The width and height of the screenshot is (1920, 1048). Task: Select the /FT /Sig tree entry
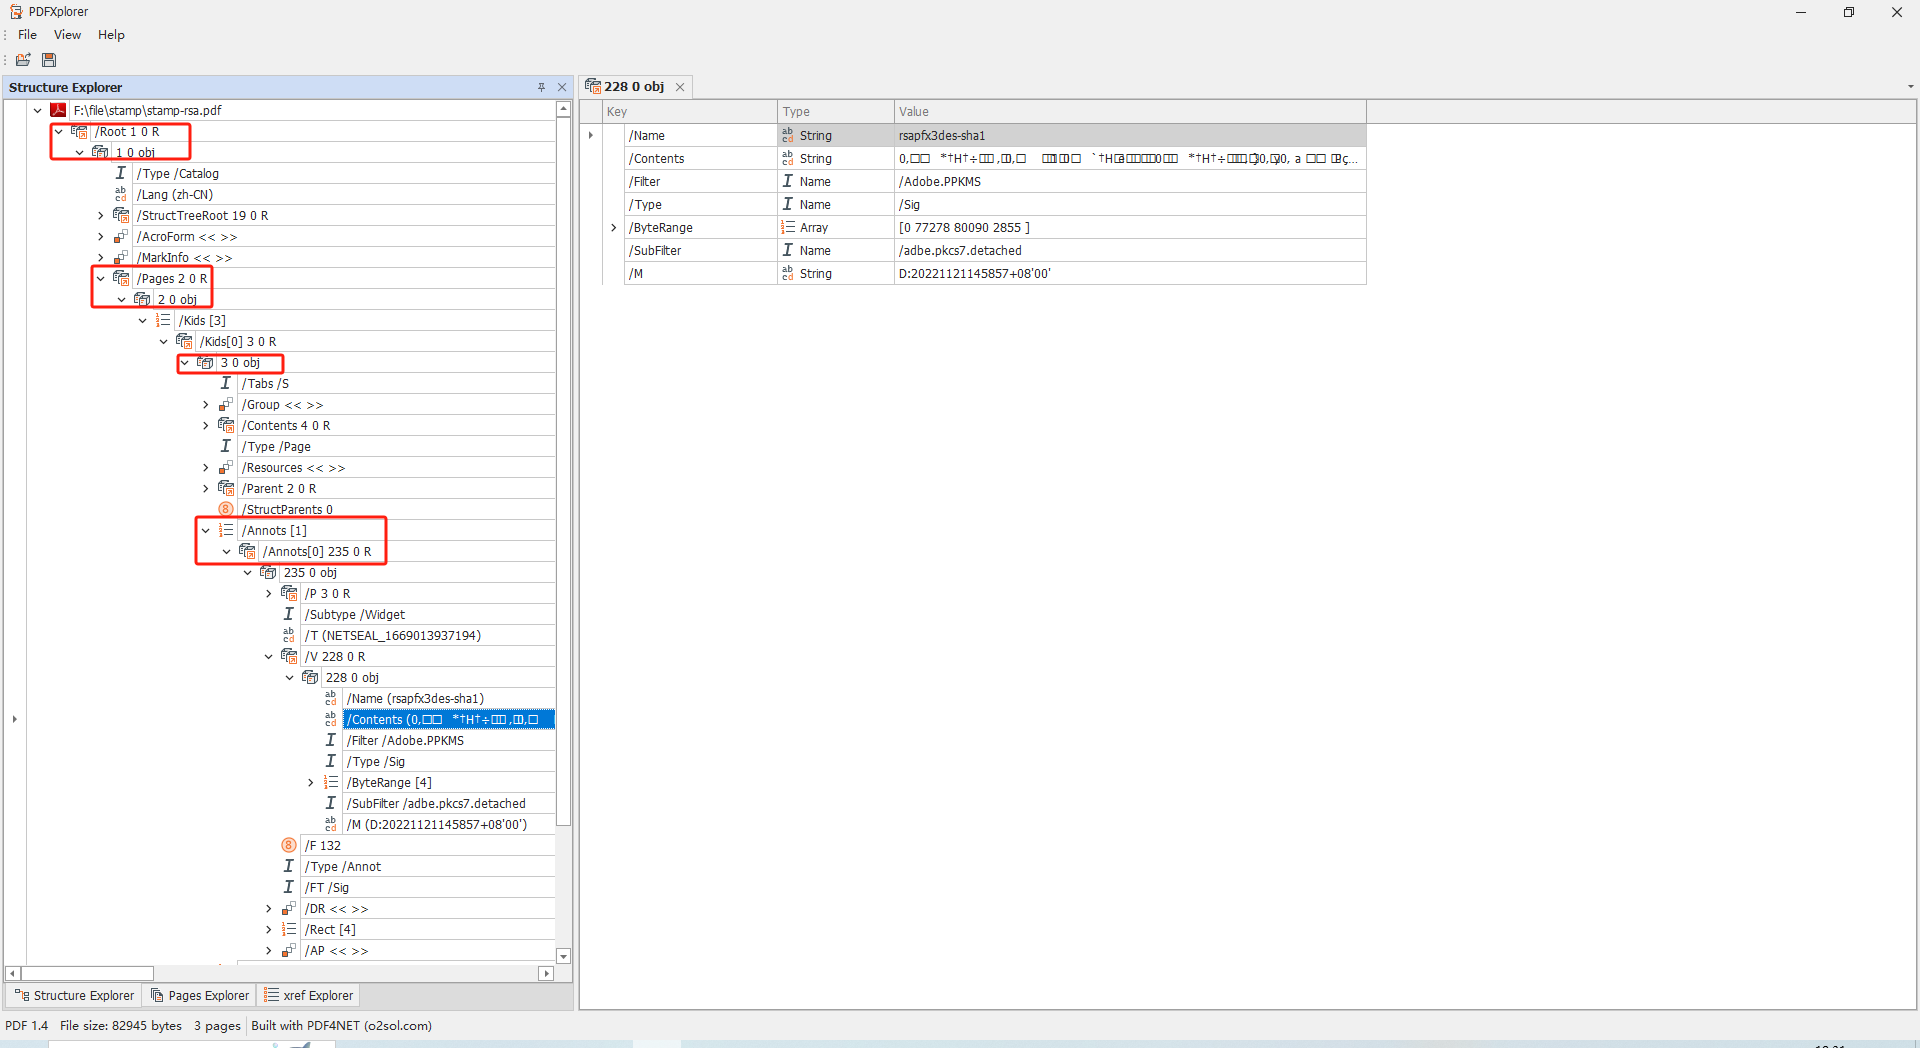(328, 887)
